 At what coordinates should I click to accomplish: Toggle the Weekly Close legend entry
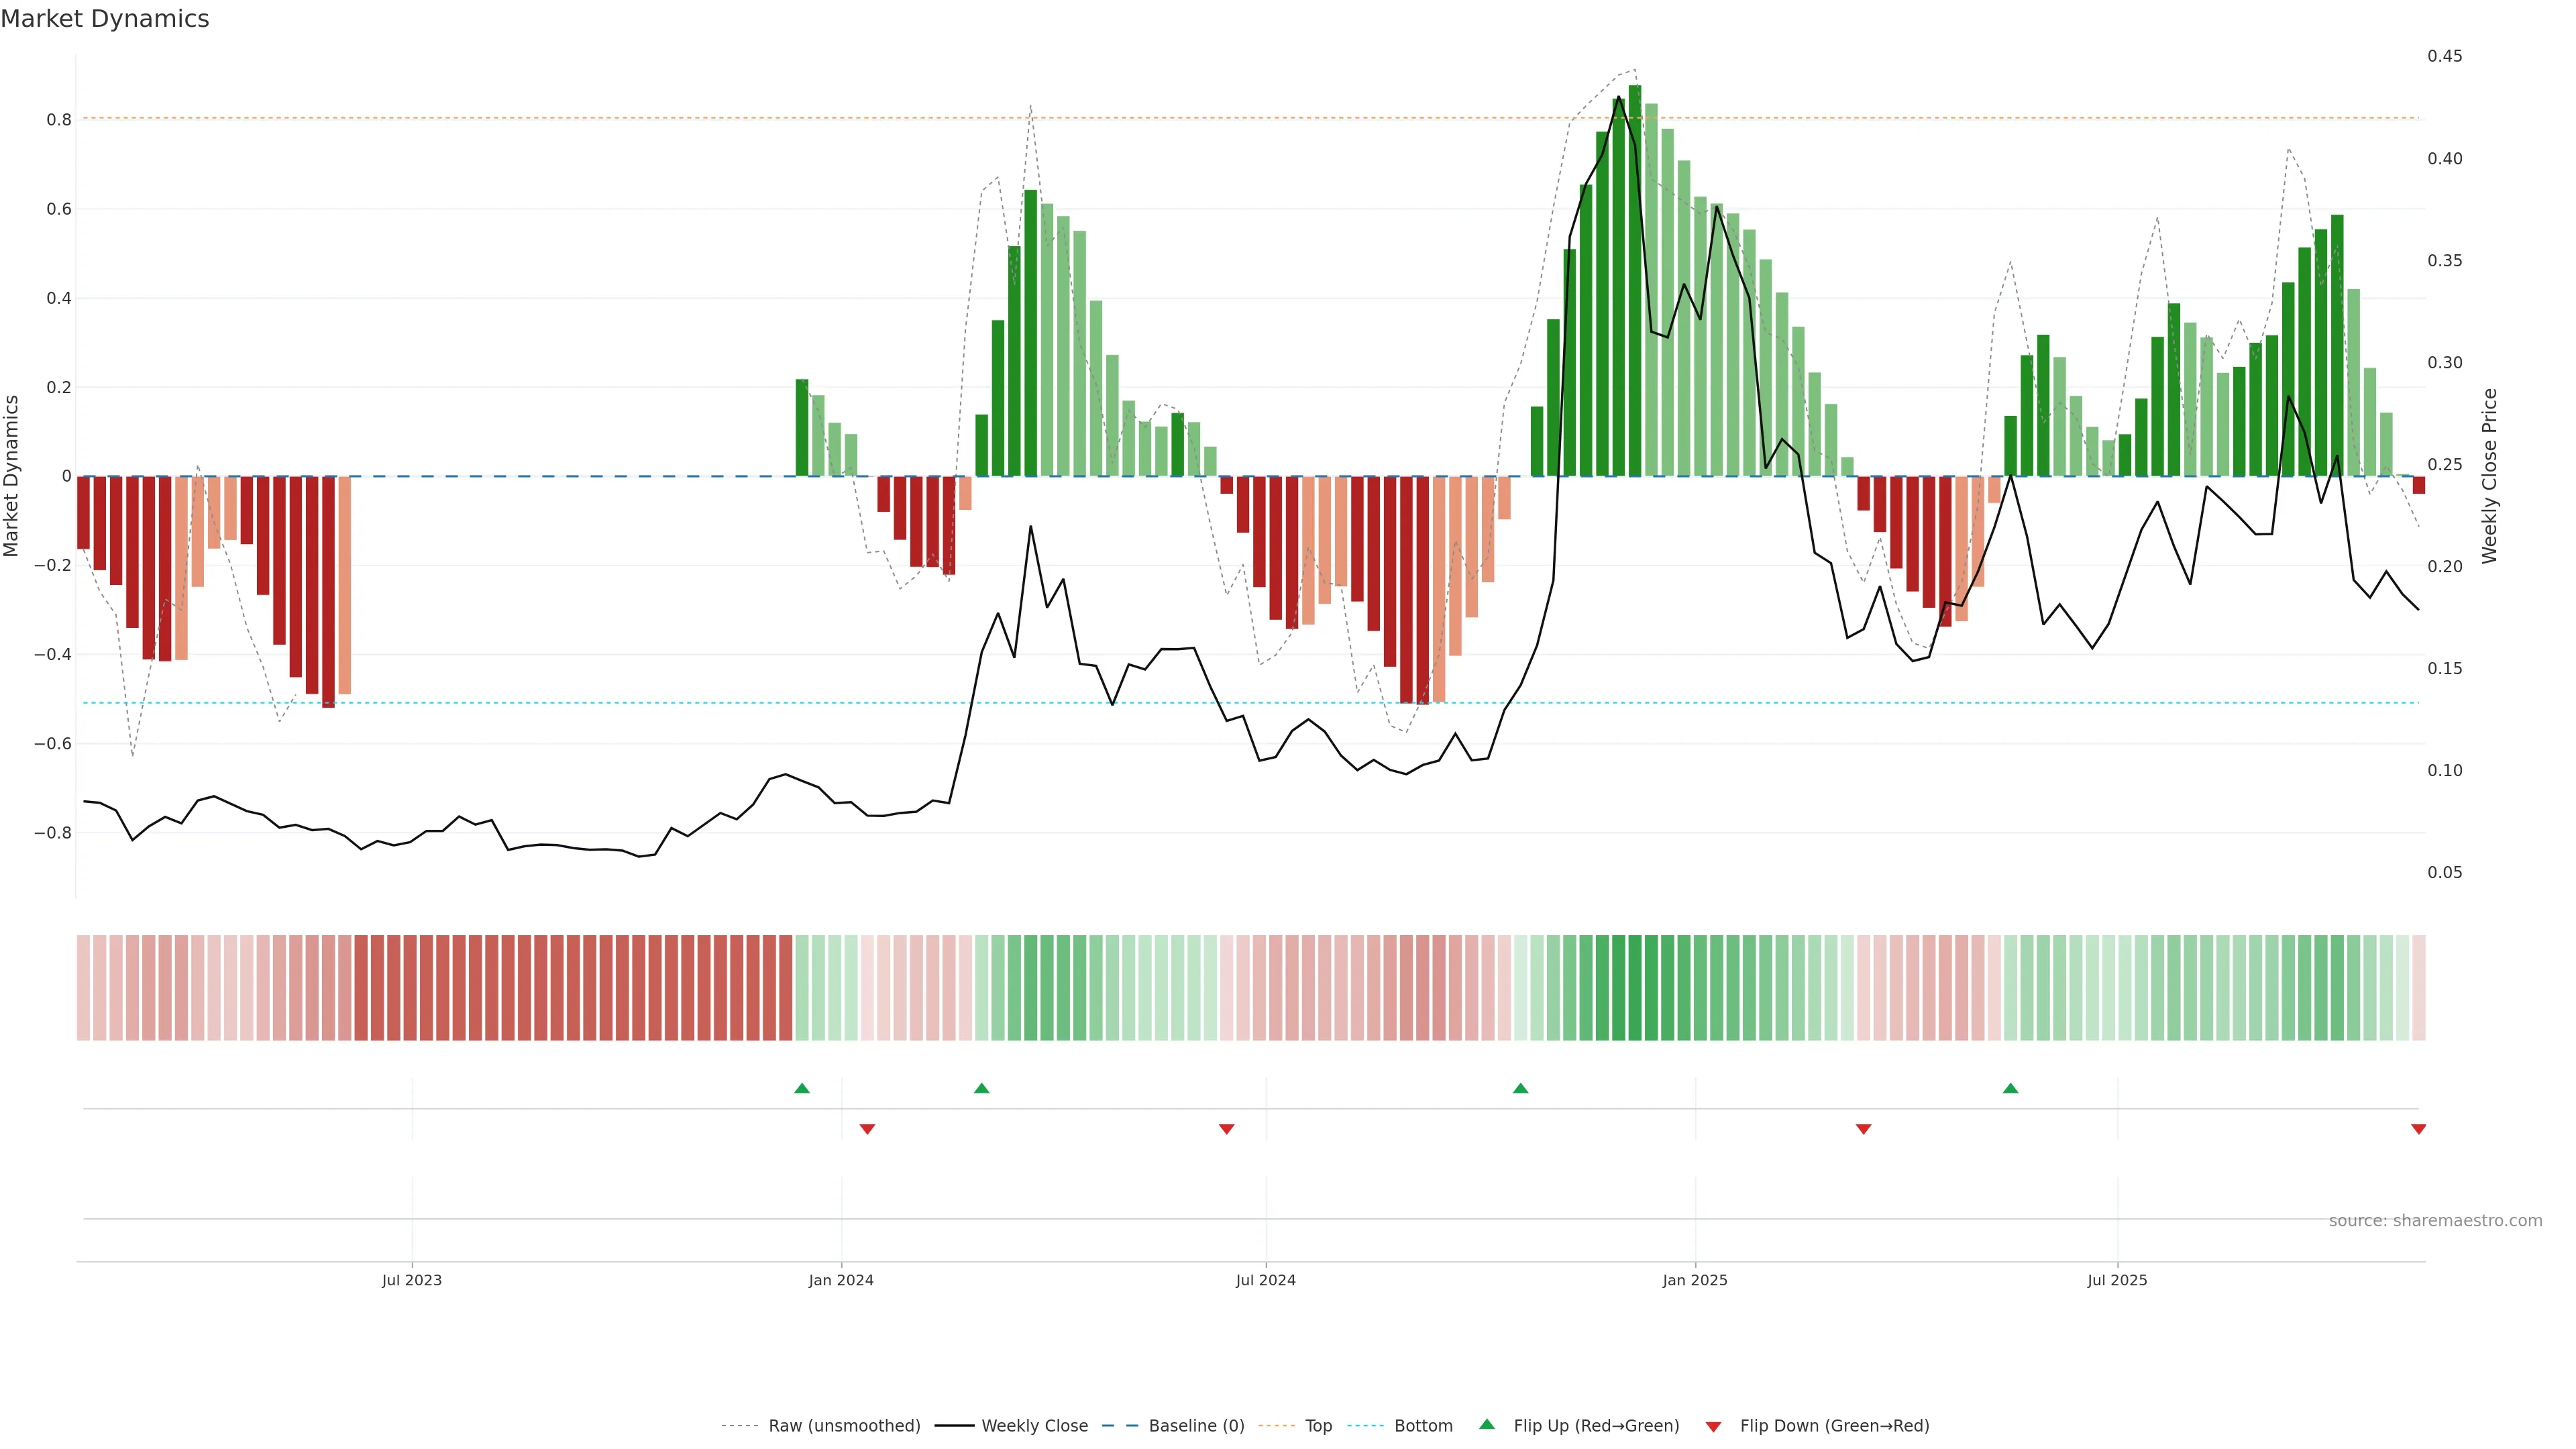click(1034, 1426)
